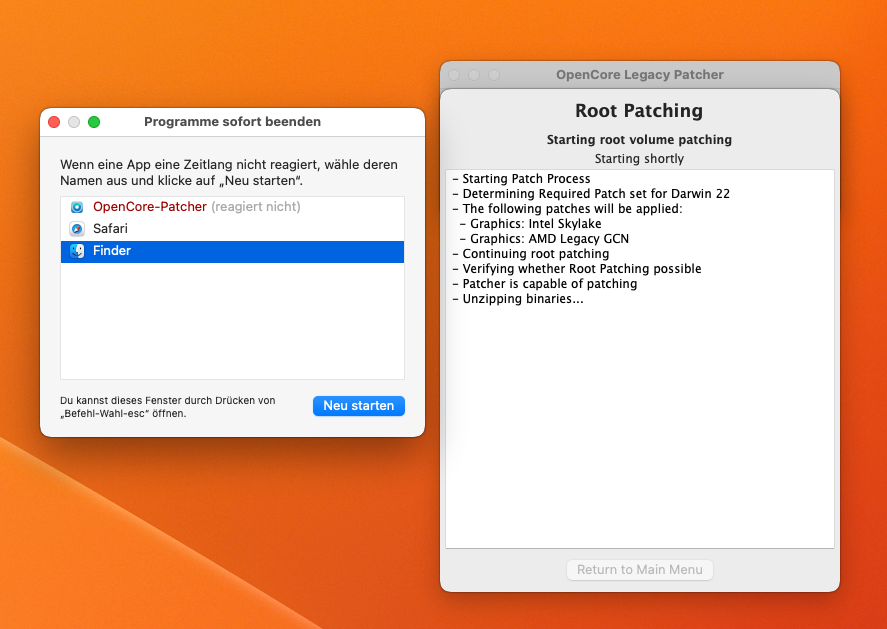Image resolution: width=887 pixels, height=629 pixels.
Task: Click 'Verifying whether Root Patching possible' line
Action: (x=577, y=269)
